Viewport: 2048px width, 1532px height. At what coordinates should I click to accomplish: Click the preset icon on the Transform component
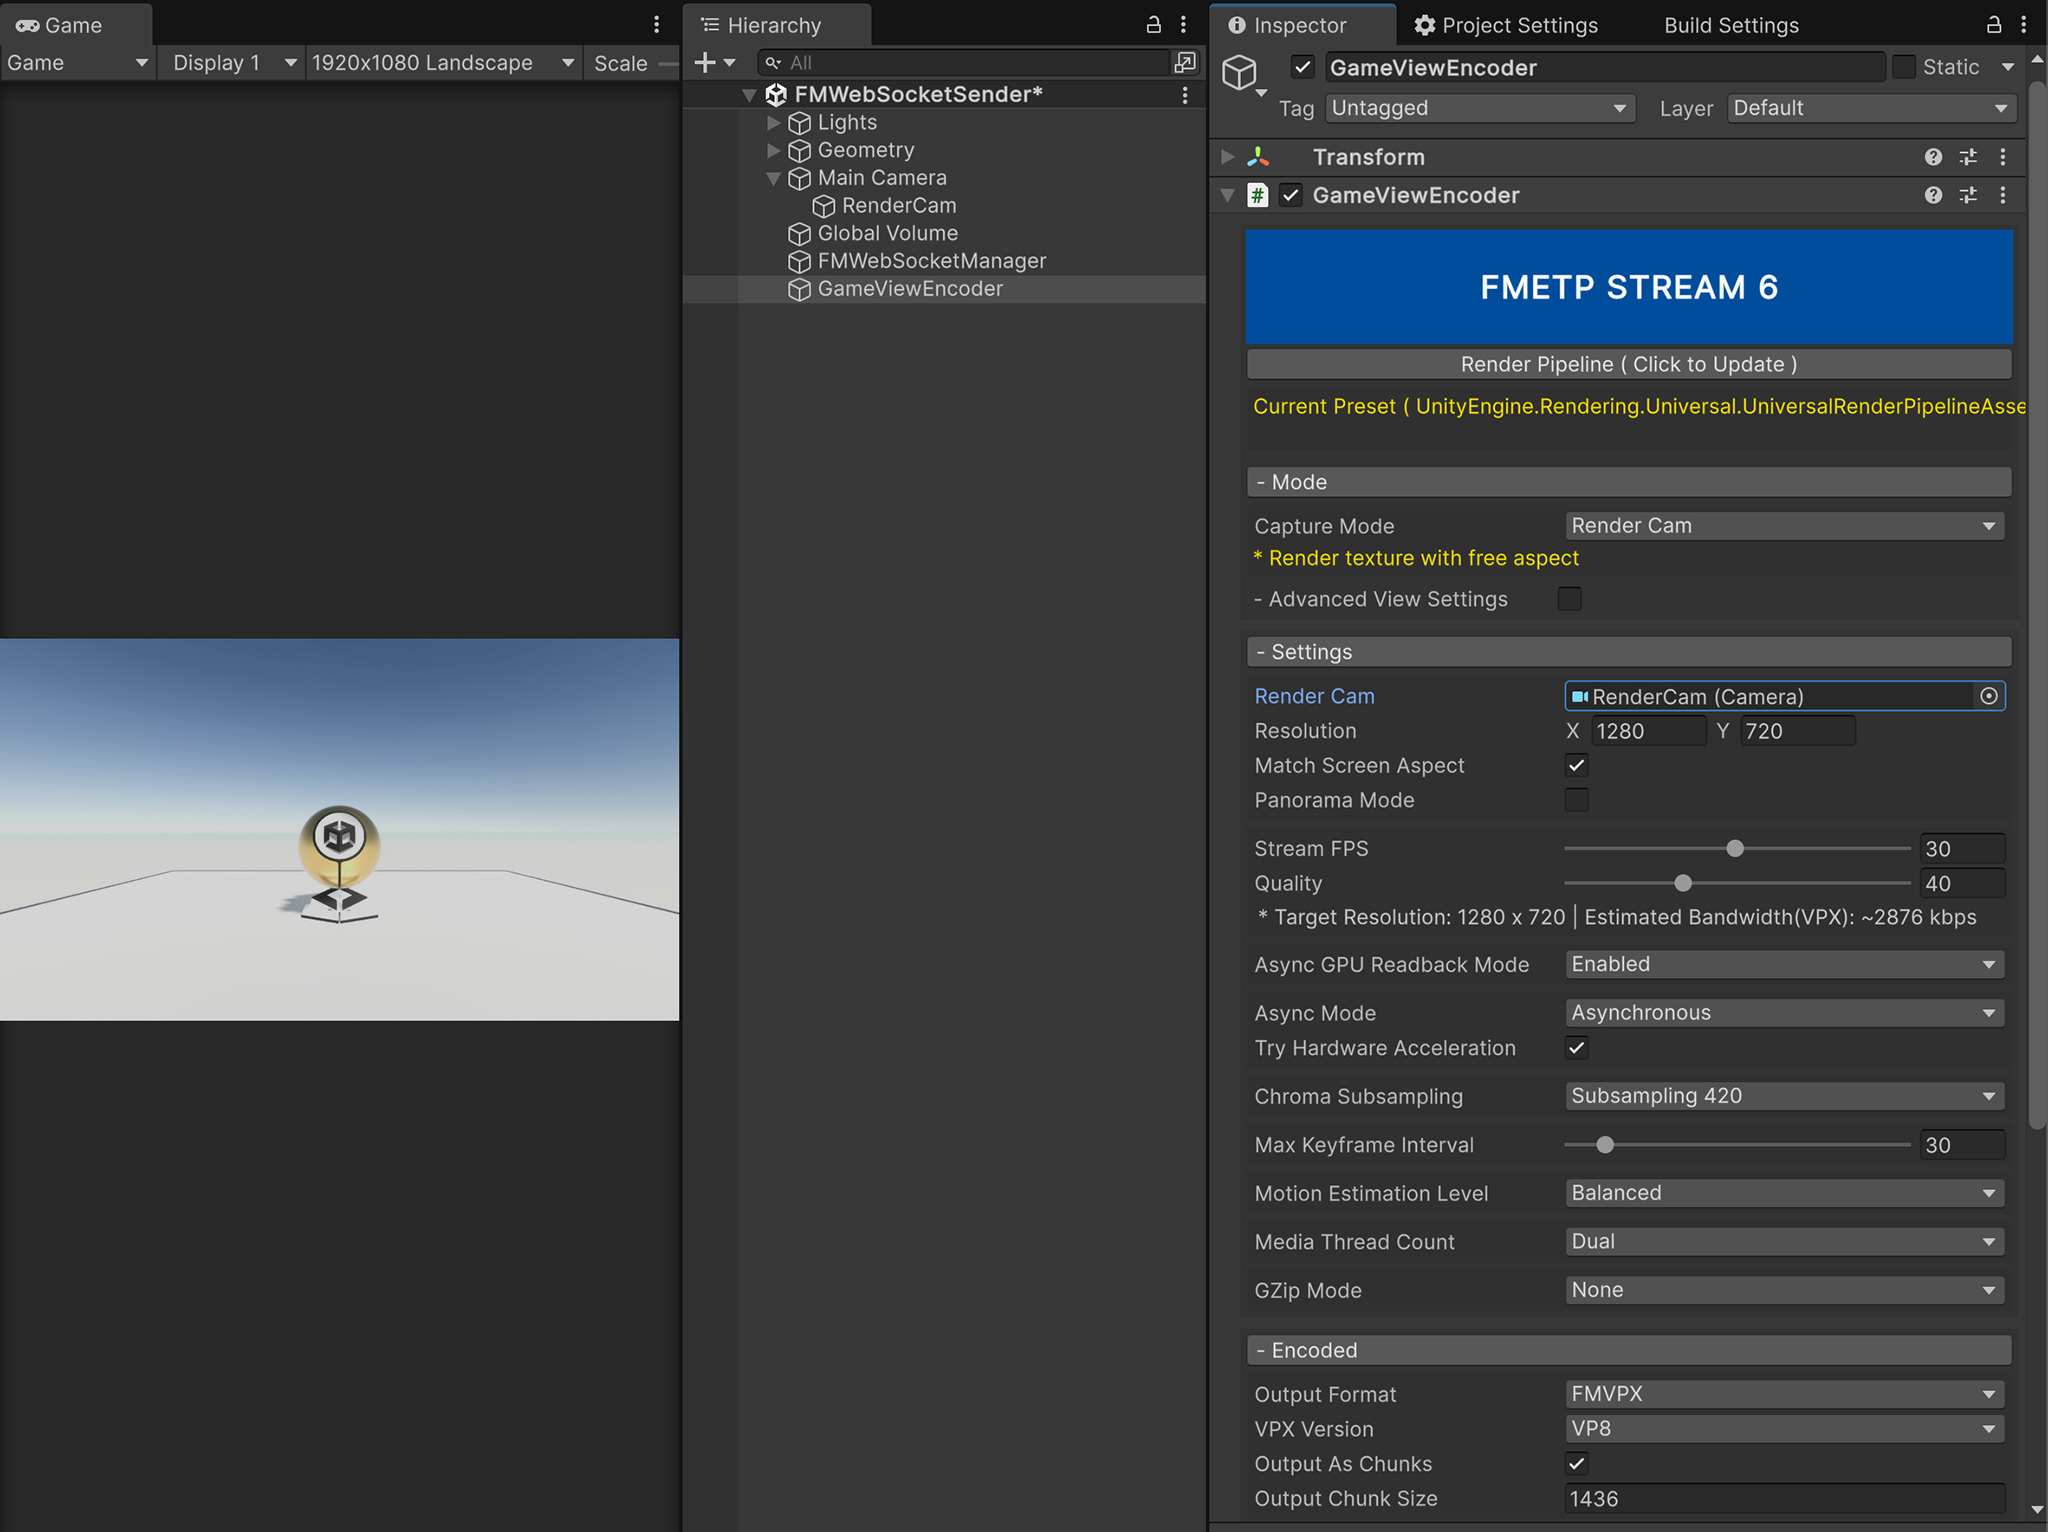coord(1969,157)
